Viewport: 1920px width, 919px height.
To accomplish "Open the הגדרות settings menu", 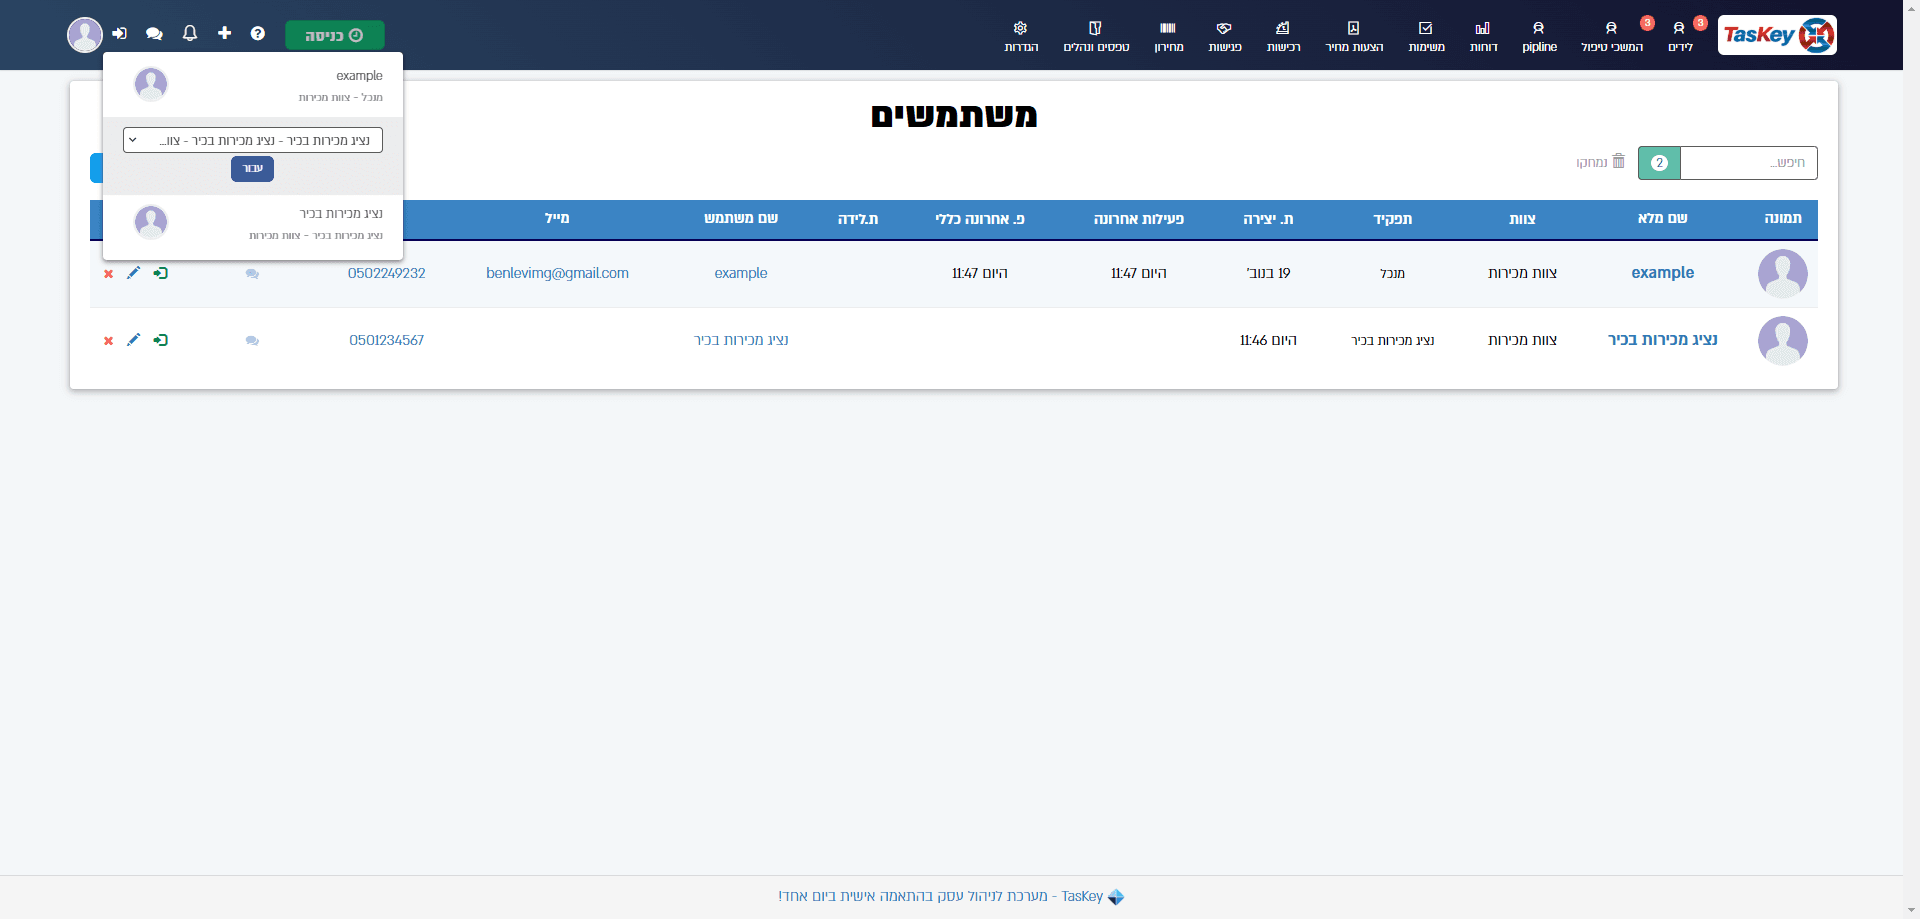I will click(1021, 37).
